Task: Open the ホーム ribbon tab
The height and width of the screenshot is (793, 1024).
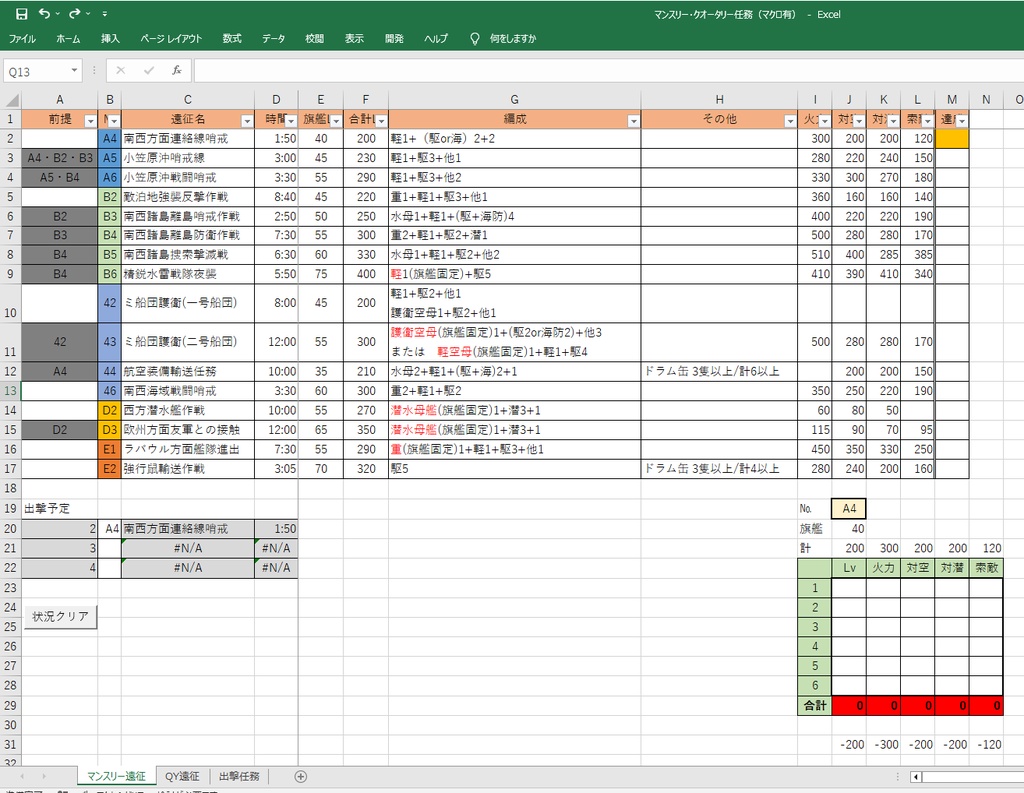Action: point(68,39)
